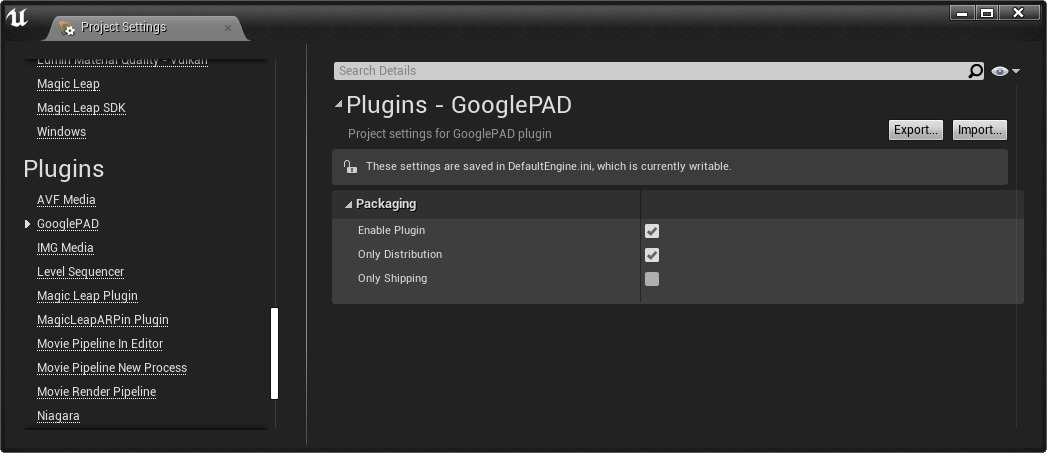Toggle the Enable Plugin checkbox

pyautogui.click(x=652, y=231)
